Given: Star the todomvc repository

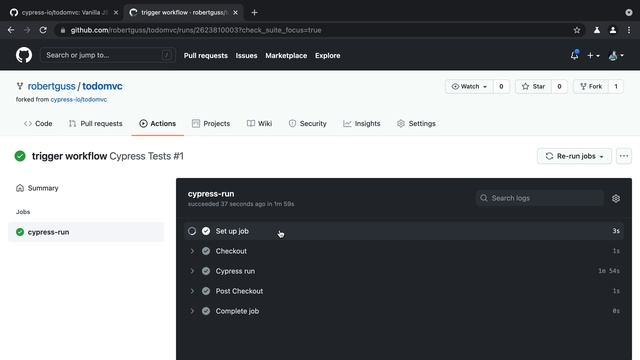Looking at the screenshot, I should pos(533,87).
